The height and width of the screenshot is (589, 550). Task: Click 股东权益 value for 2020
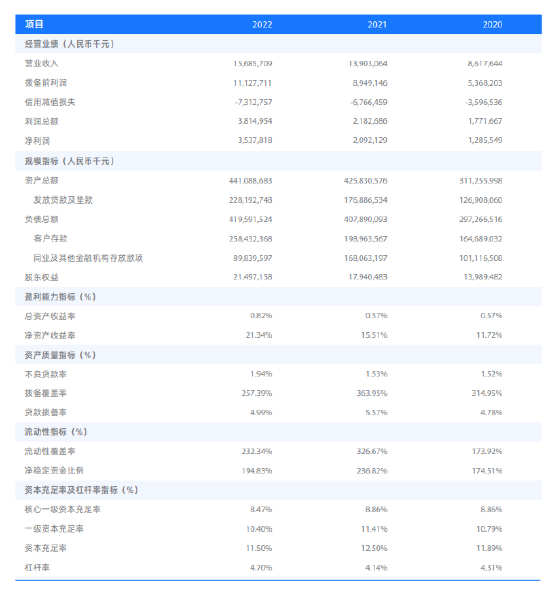tap(483, 277)
